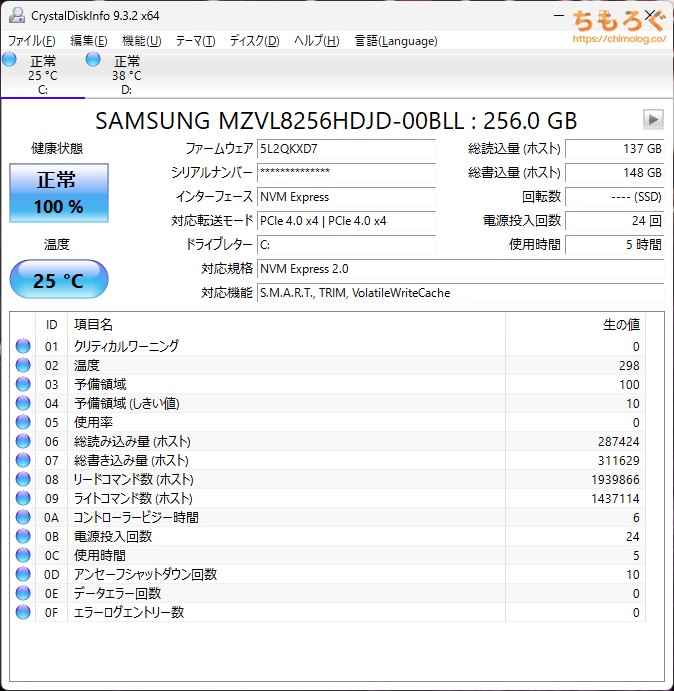This screenshot has width=674, height=691.
Task: Open the ヘルプ(H) menu
Action: point(317,41)
